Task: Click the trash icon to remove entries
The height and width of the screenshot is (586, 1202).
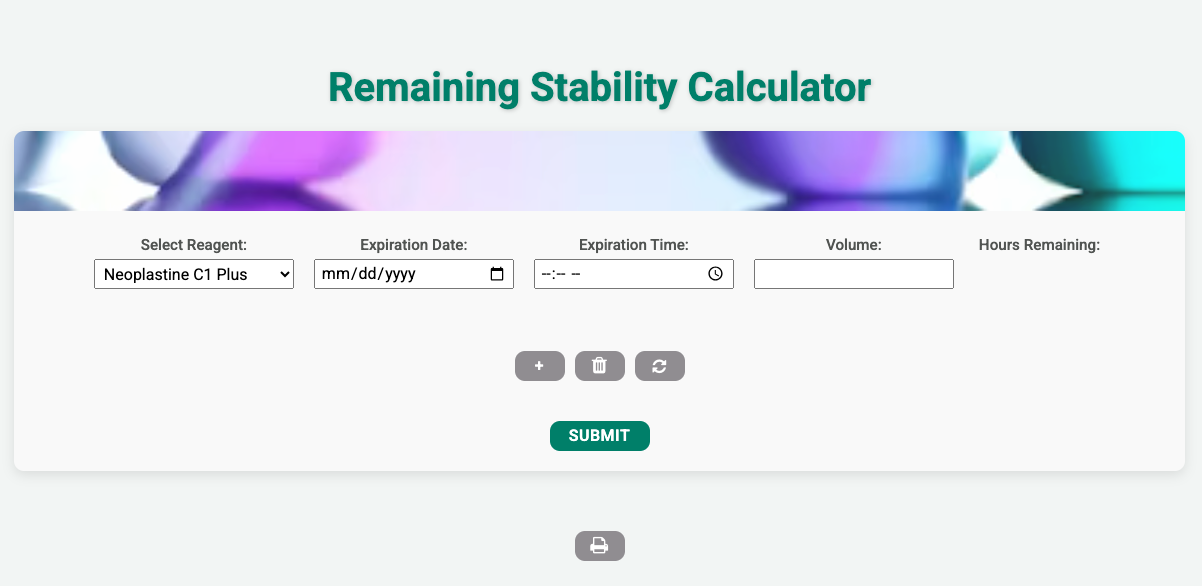Action: (600, 366)
